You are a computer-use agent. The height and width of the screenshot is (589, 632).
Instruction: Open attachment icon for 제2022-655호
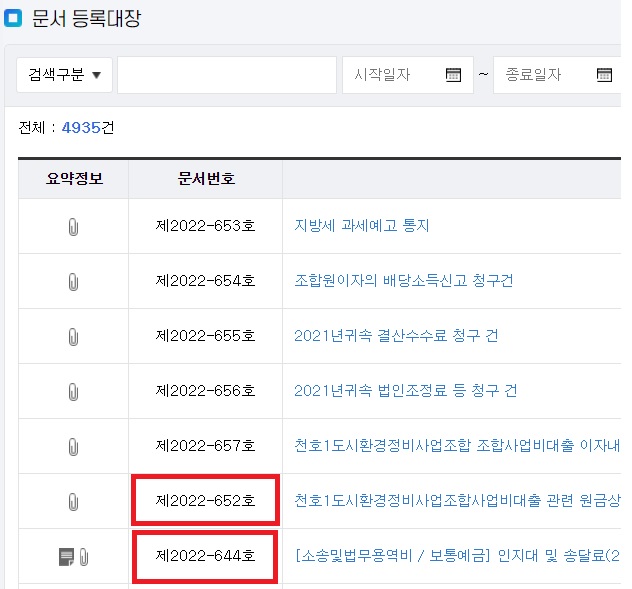pyautogui.click(x=73, y=337)
